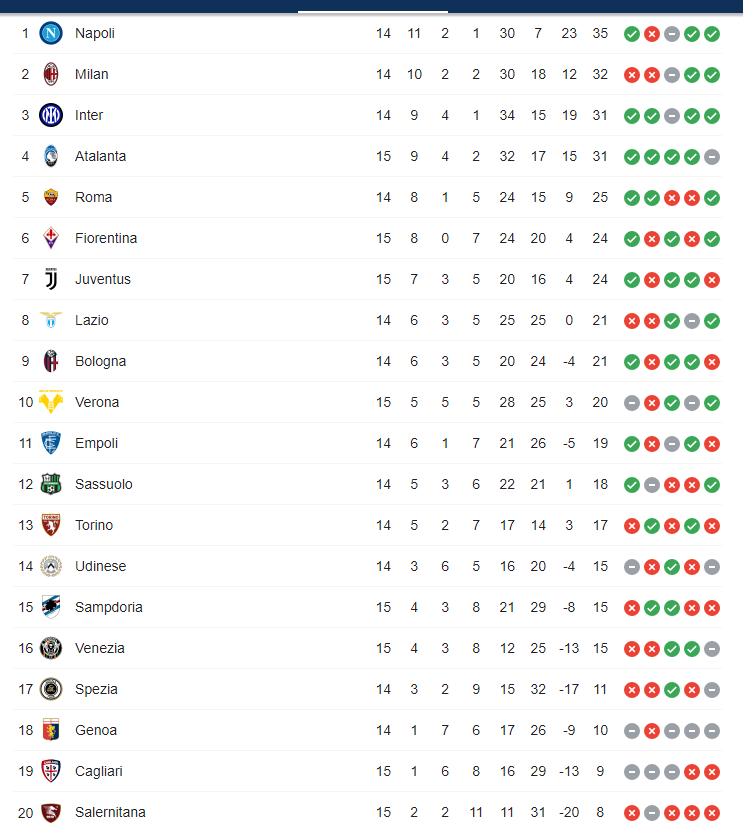
Task: Open the Roma team link
Action: coord(93,198)
